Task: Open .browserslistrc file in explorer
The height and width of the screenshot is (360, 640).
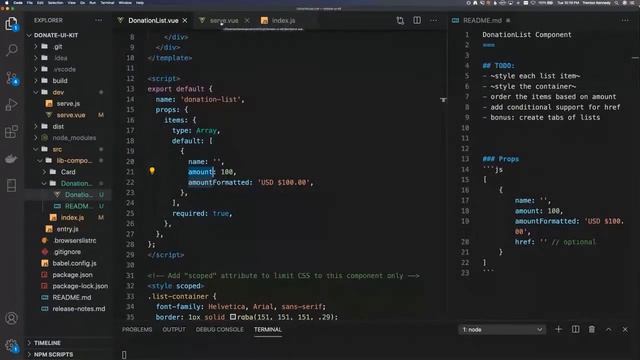Action: [x=75, y=240]
